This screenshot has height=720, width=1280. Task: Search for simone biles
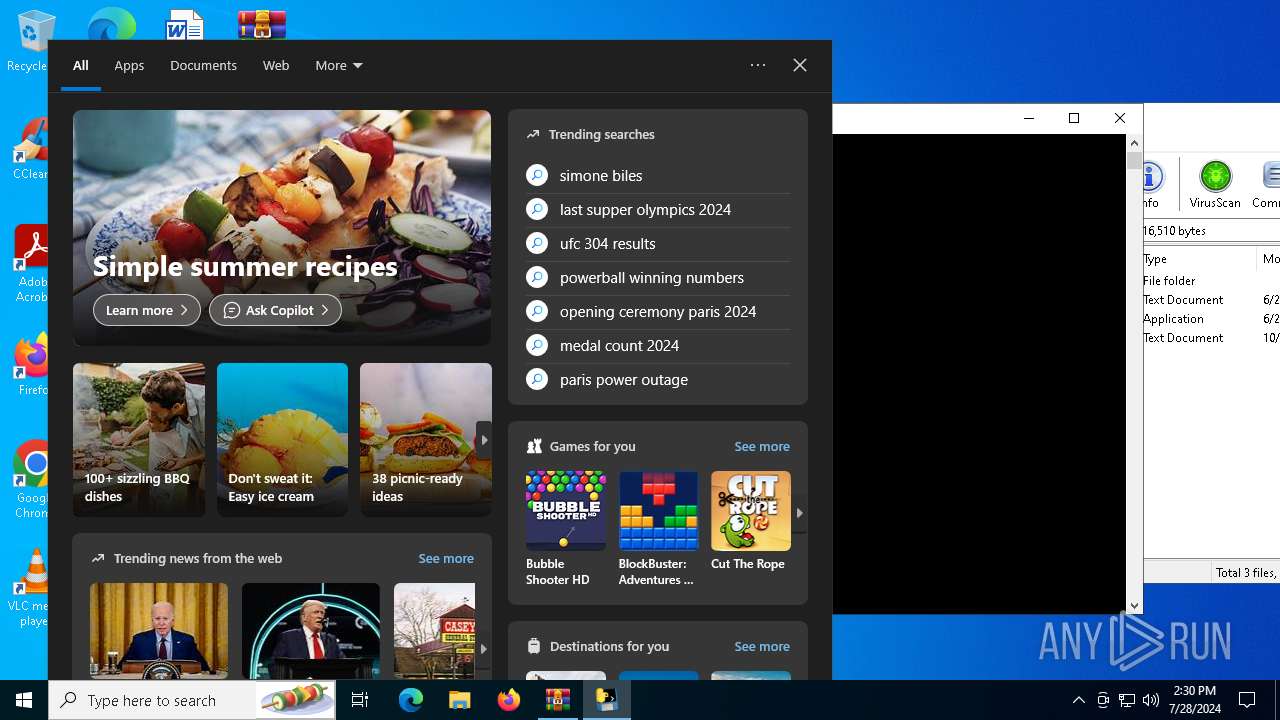657,175
